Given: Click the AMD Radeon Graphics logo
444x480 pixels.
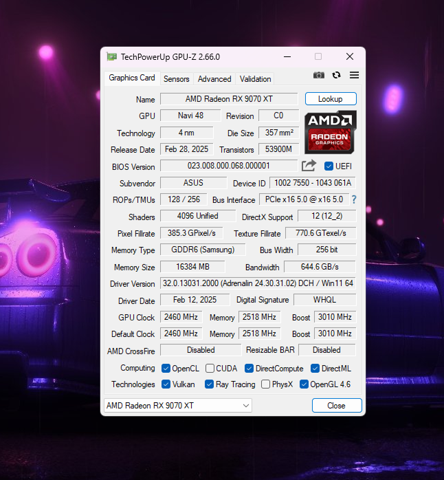Looking at the screenshot, I should (x=330, y=132).
